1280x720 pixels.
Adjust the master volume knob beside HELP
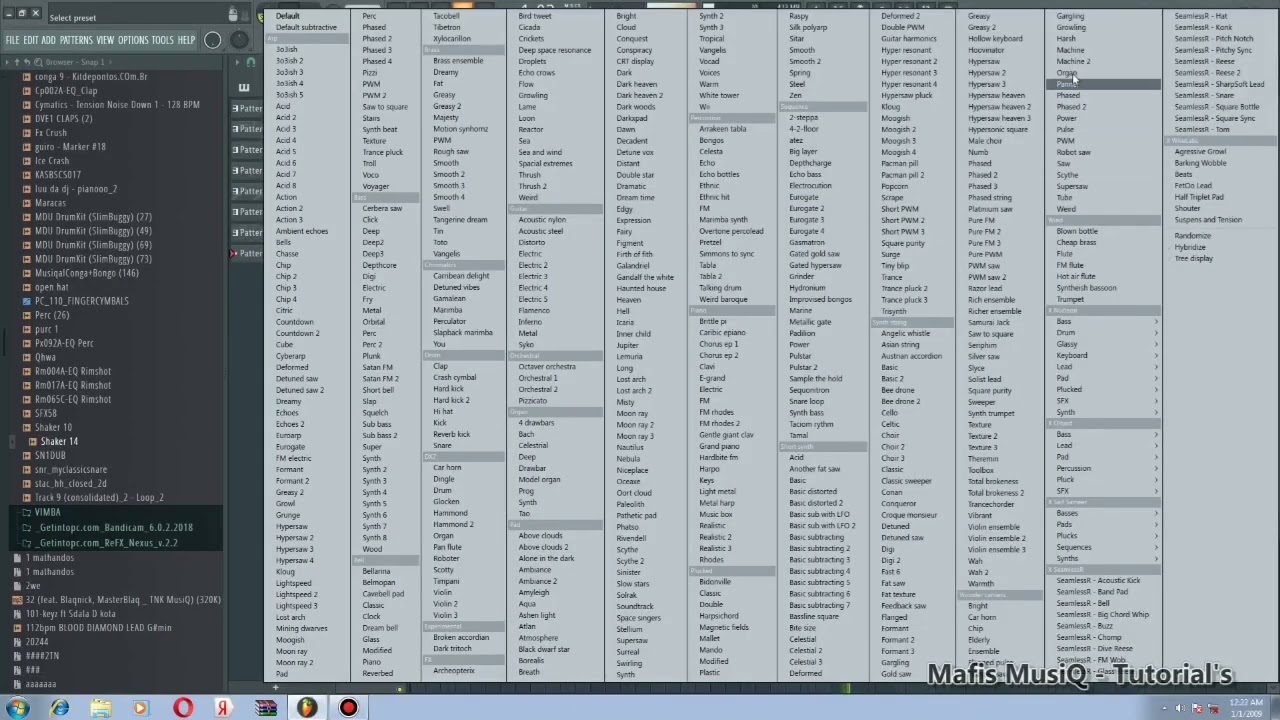click(x=212, y=40)
